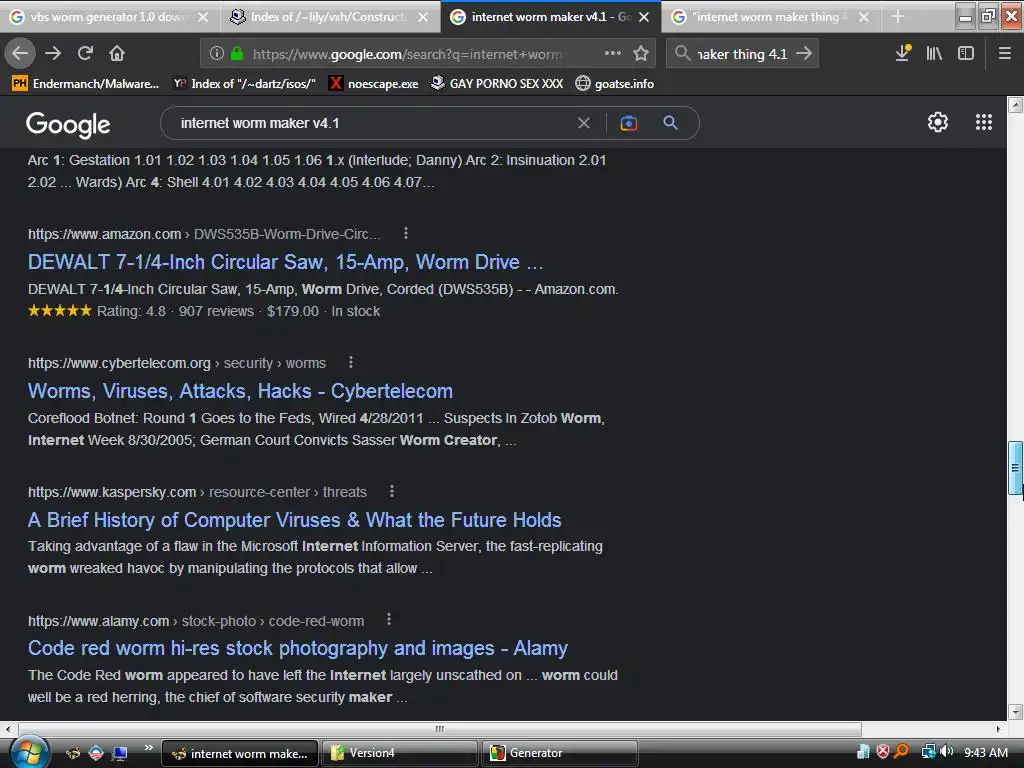This screenshot has width=1024, height=768.
Task: Open the browser Home page
Action: [x=117, y=53]
